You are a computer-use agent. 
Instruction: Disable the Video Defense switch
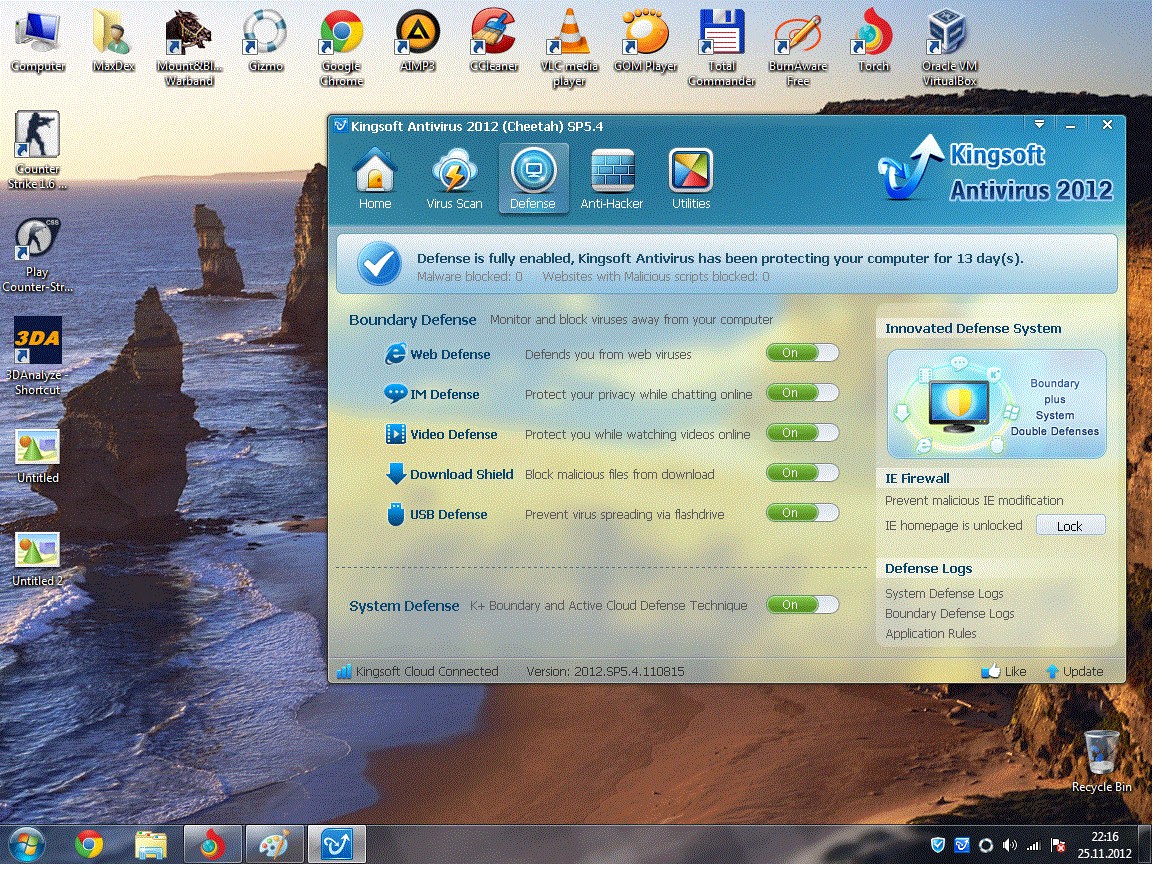[802, 433]
